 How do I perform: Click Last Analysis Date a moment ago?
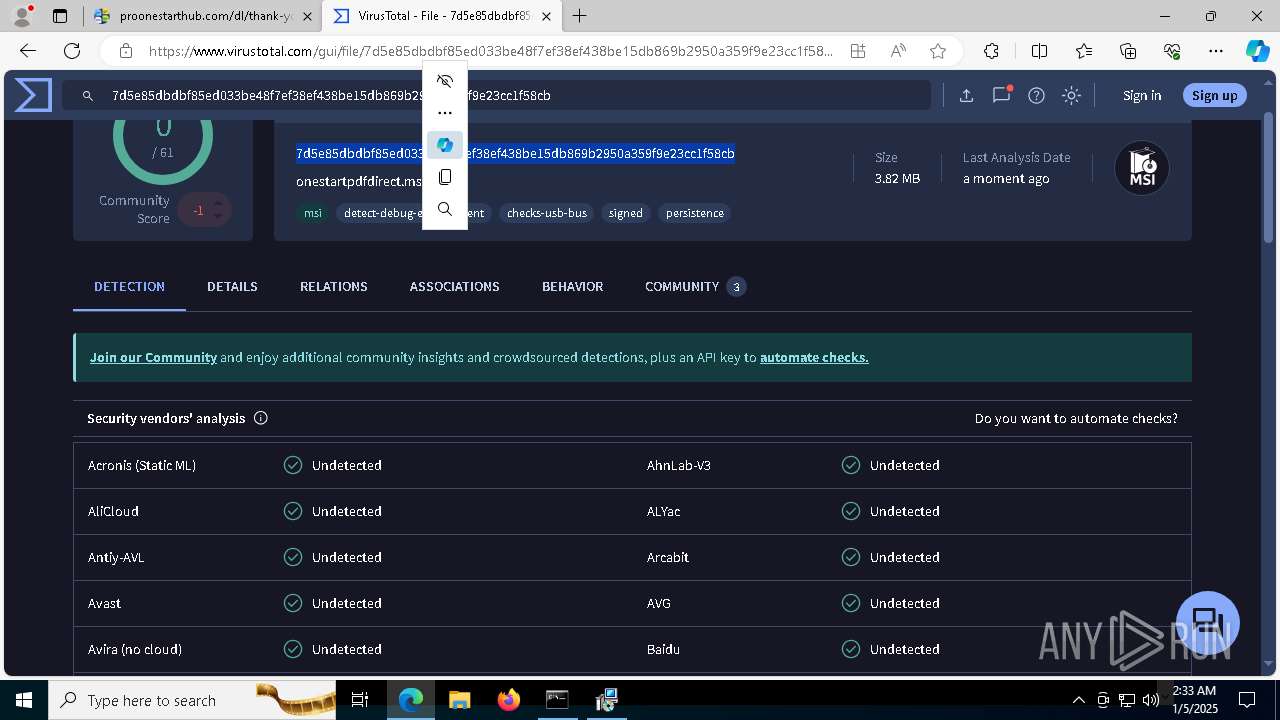(x=1006, y=178)
